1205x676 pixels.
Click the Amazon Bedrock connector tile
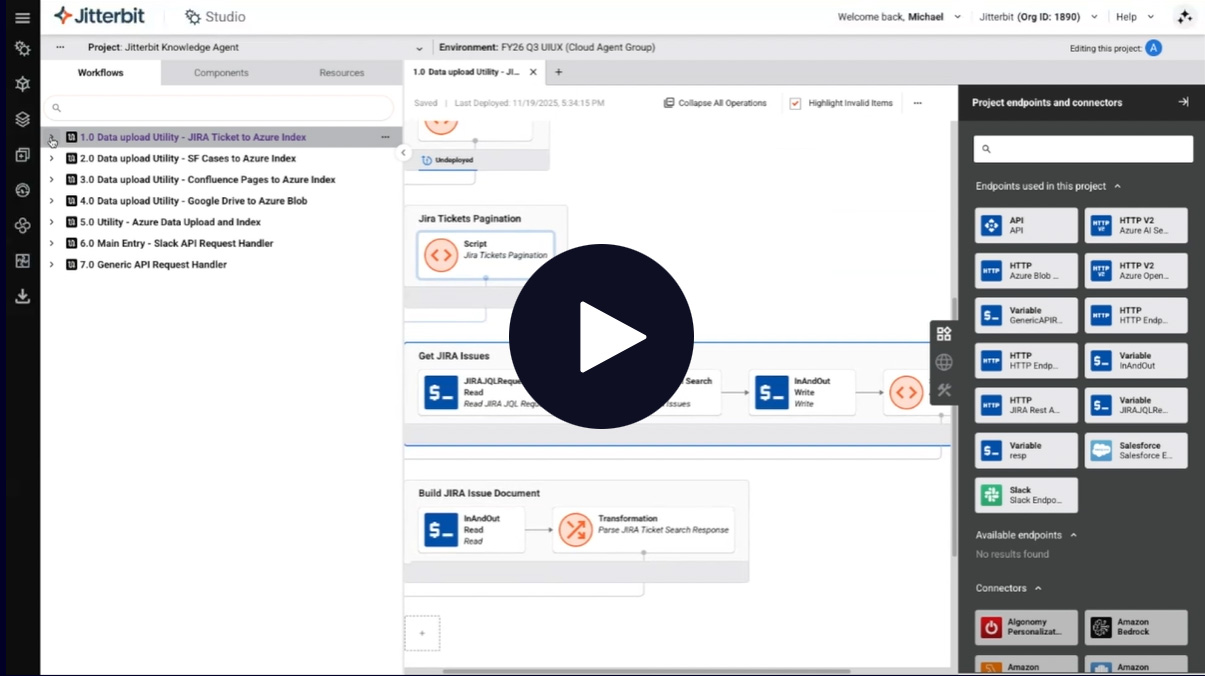1136,627
